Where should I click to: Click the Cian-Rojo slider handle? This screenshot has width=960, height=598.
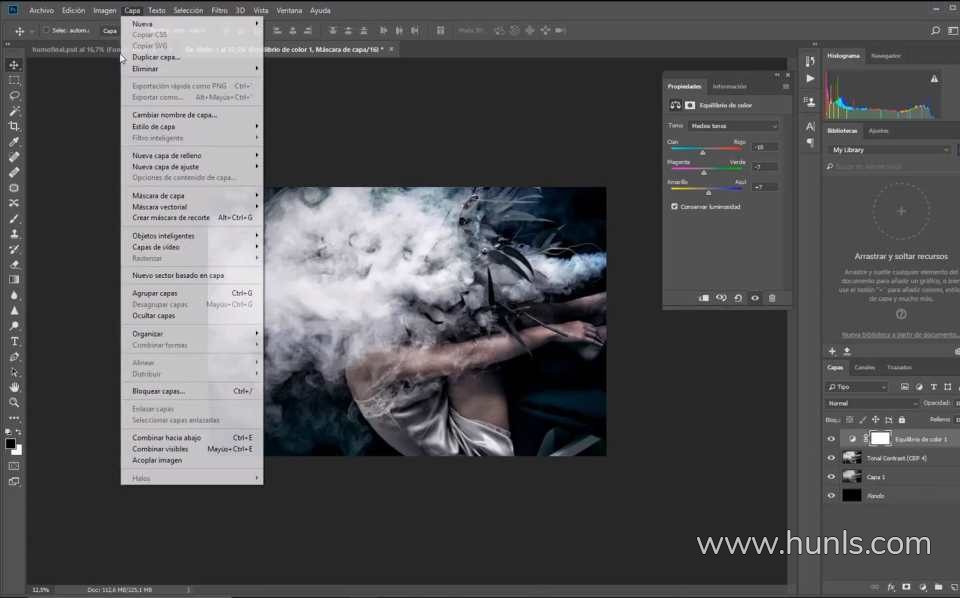click(x=703, y=153)
